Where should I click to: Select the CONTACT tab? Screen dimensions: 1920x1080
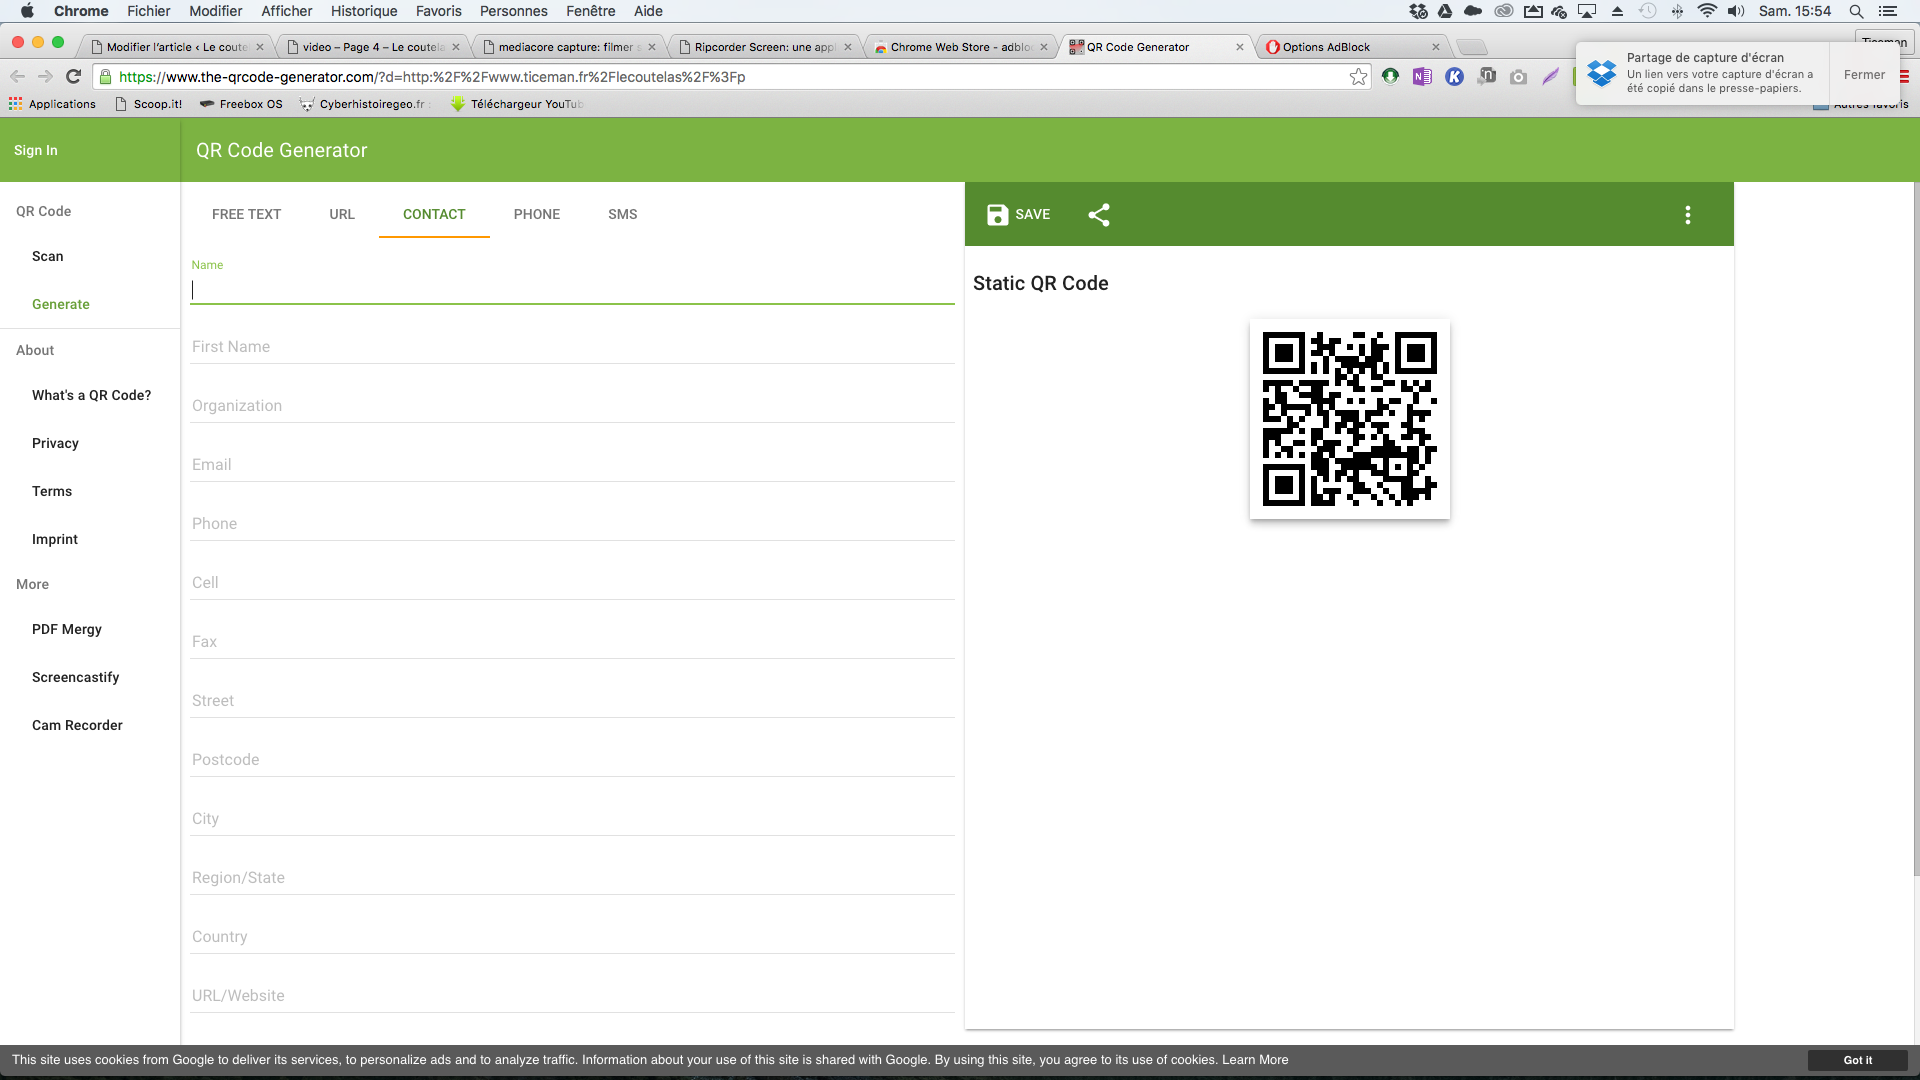434,214
